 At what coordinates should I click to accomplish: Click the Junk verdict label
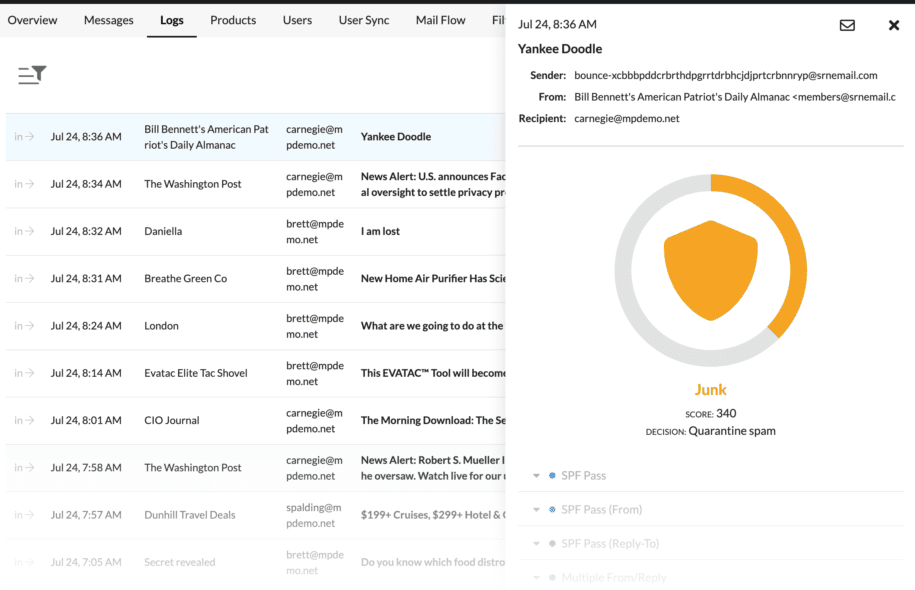710,389
